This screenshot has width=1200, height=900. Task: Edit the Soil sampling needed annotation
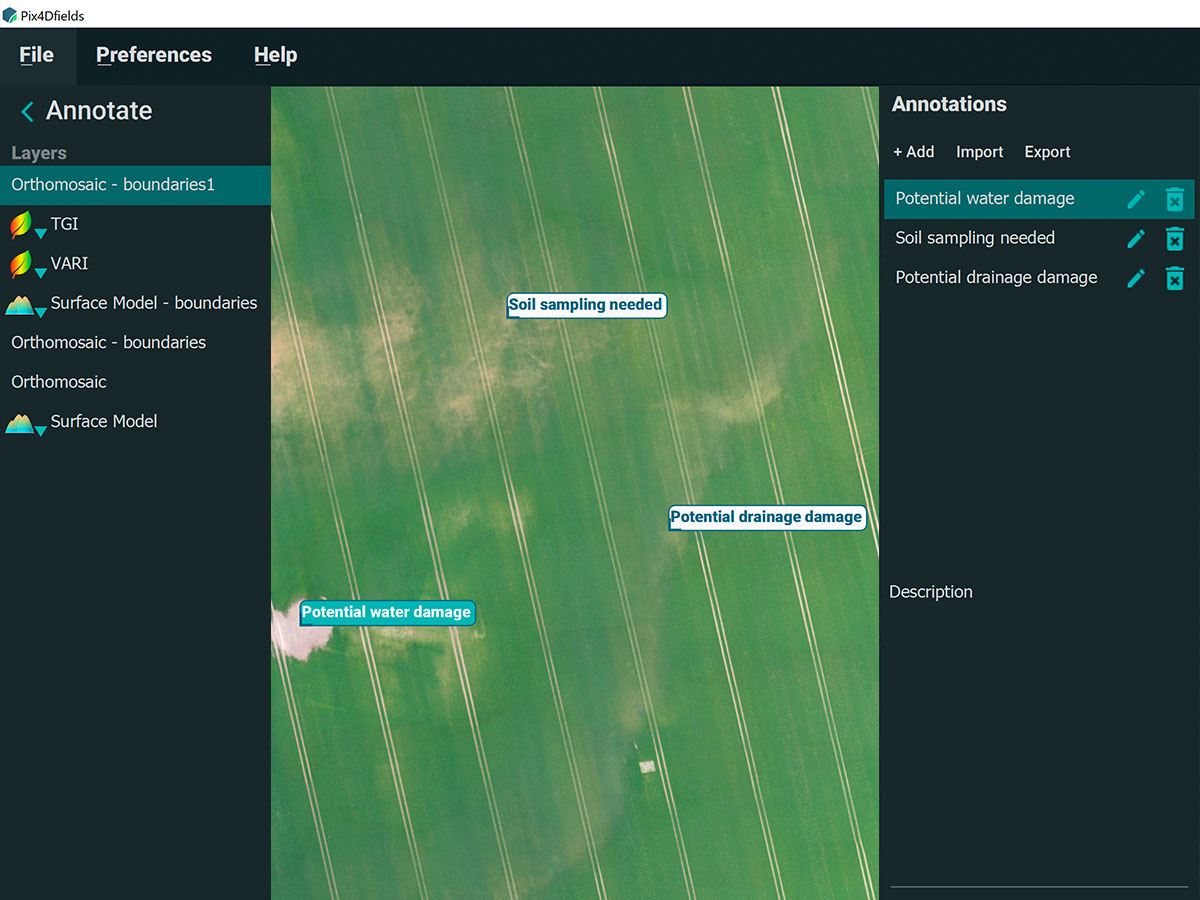[1135, 238]
